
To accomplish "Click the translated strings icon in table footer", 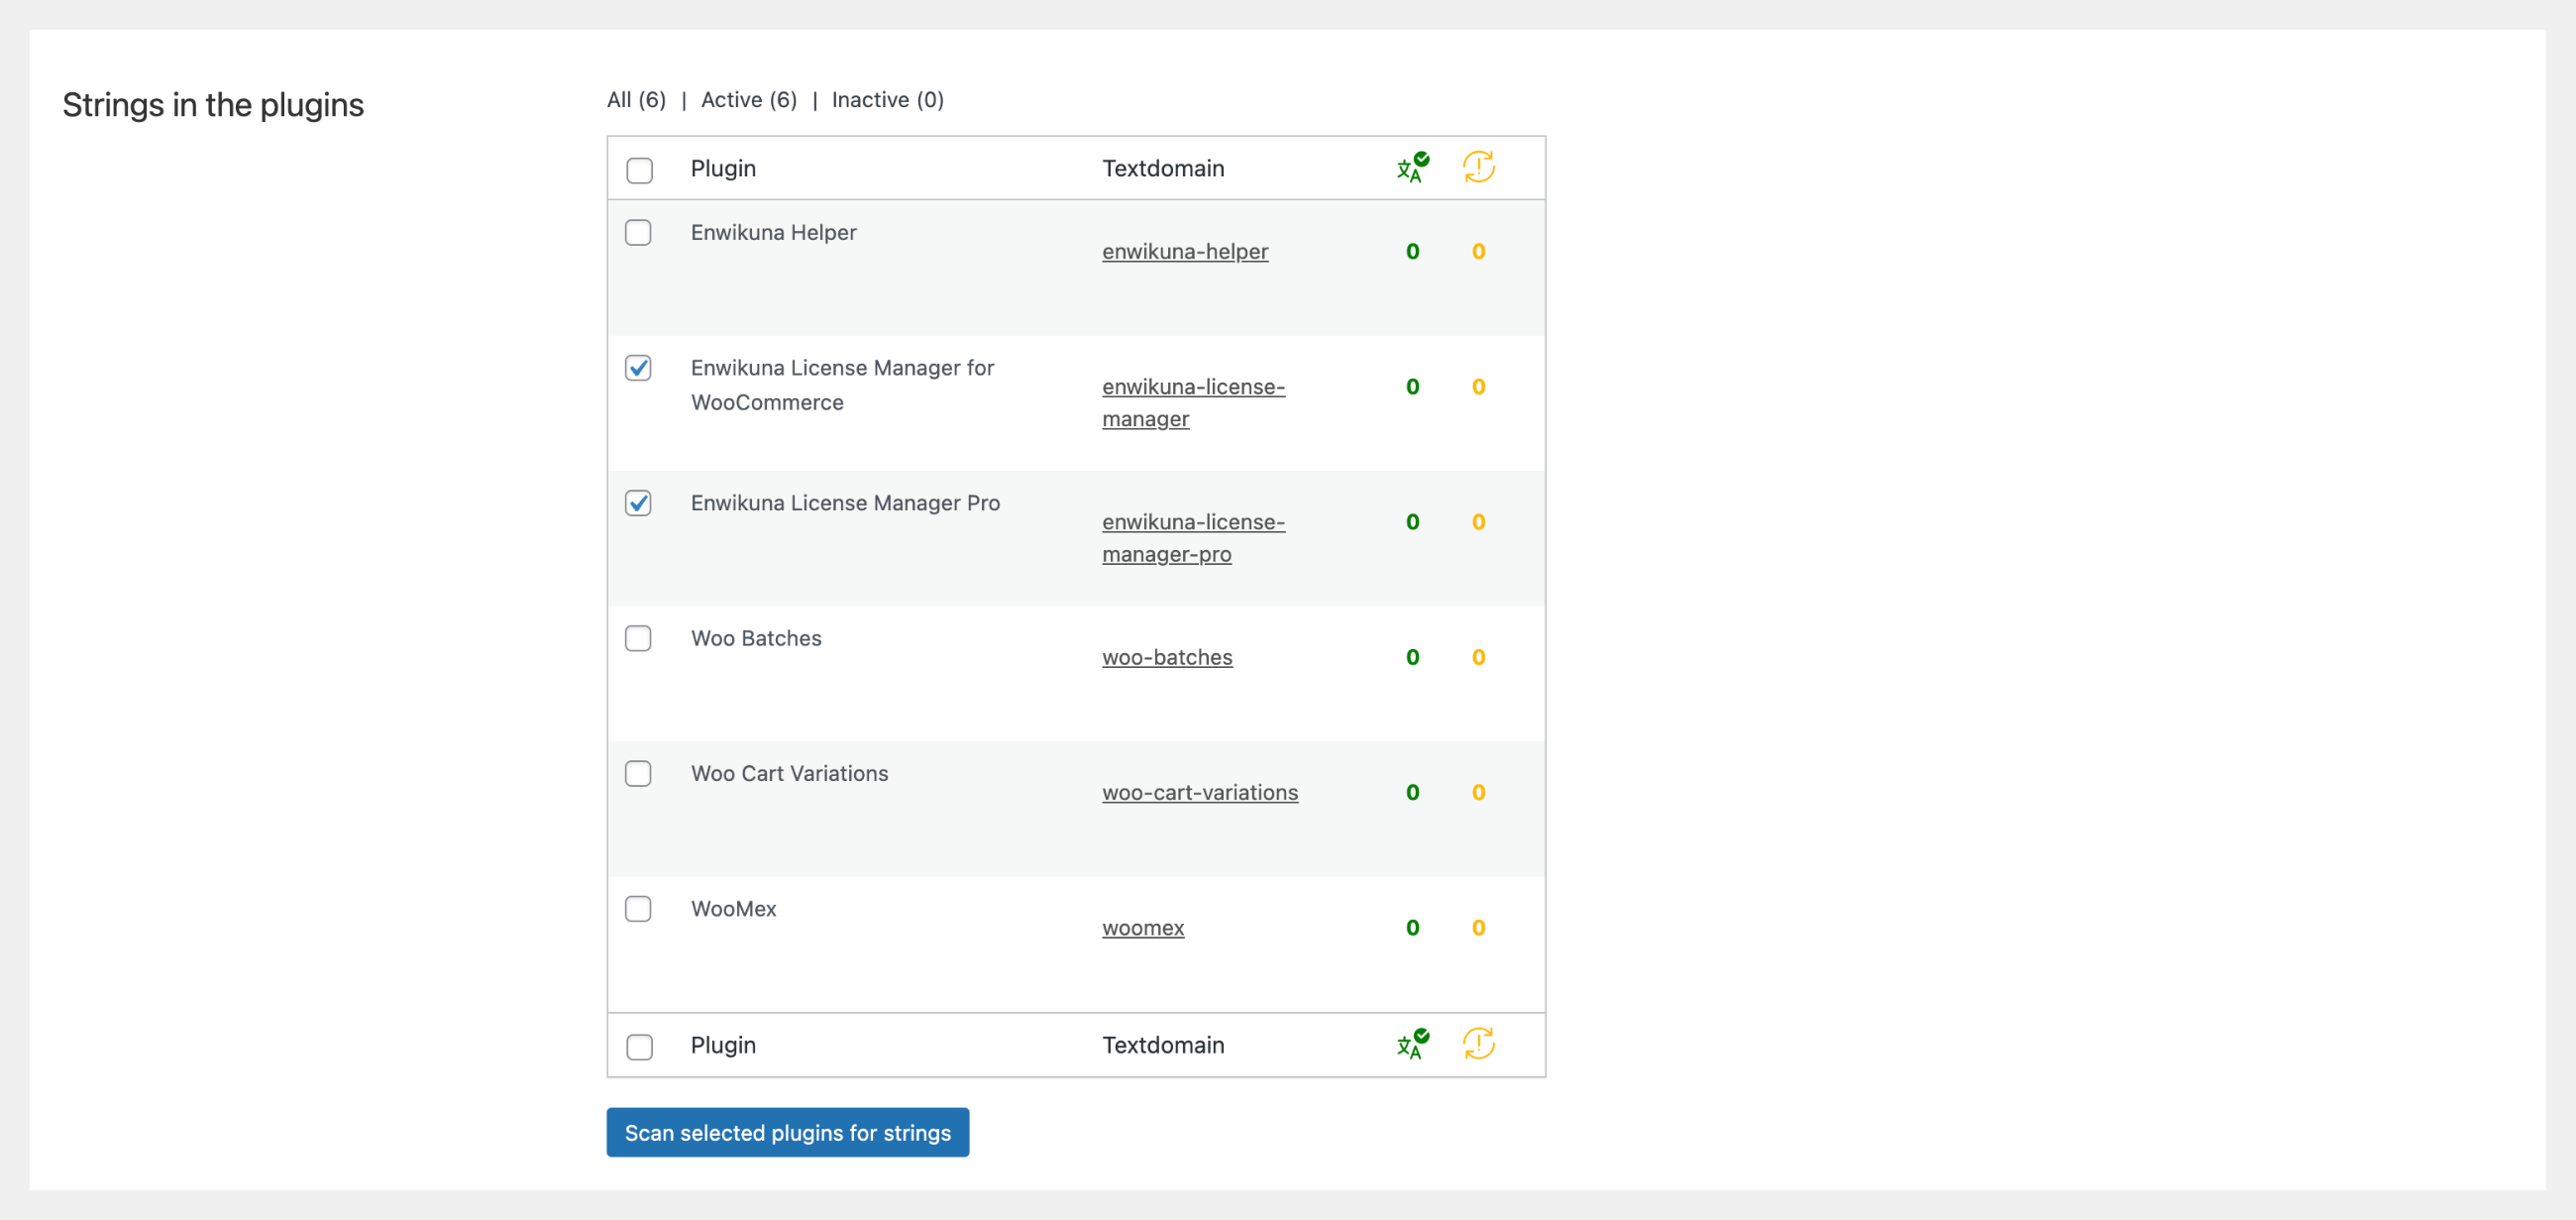I will point(1412,1044).
